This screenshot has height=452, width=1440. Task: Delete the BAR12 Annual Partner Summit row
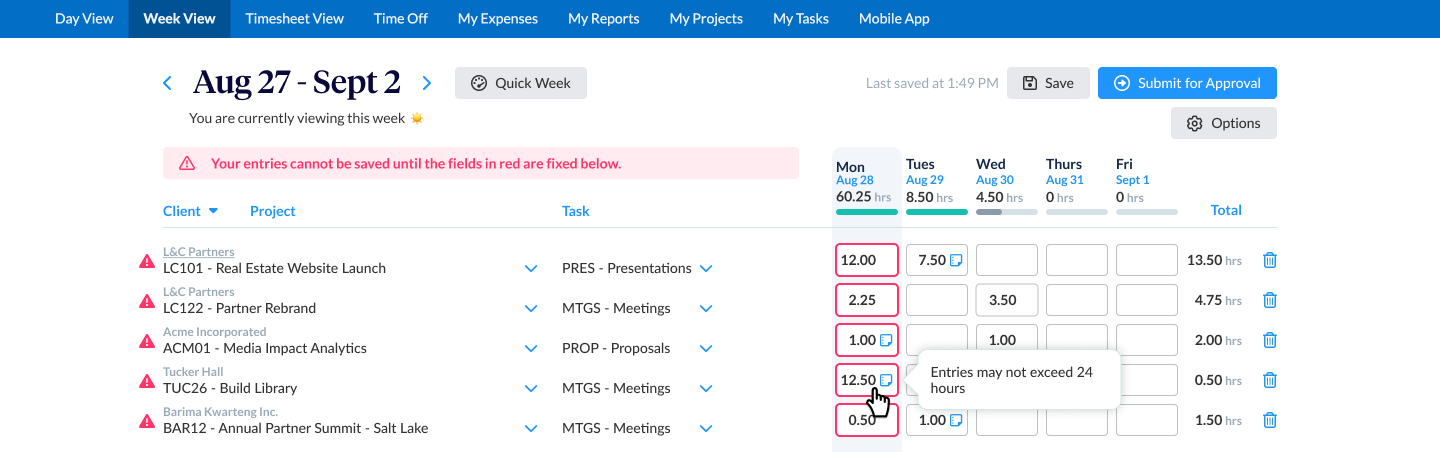point(1270,420)
